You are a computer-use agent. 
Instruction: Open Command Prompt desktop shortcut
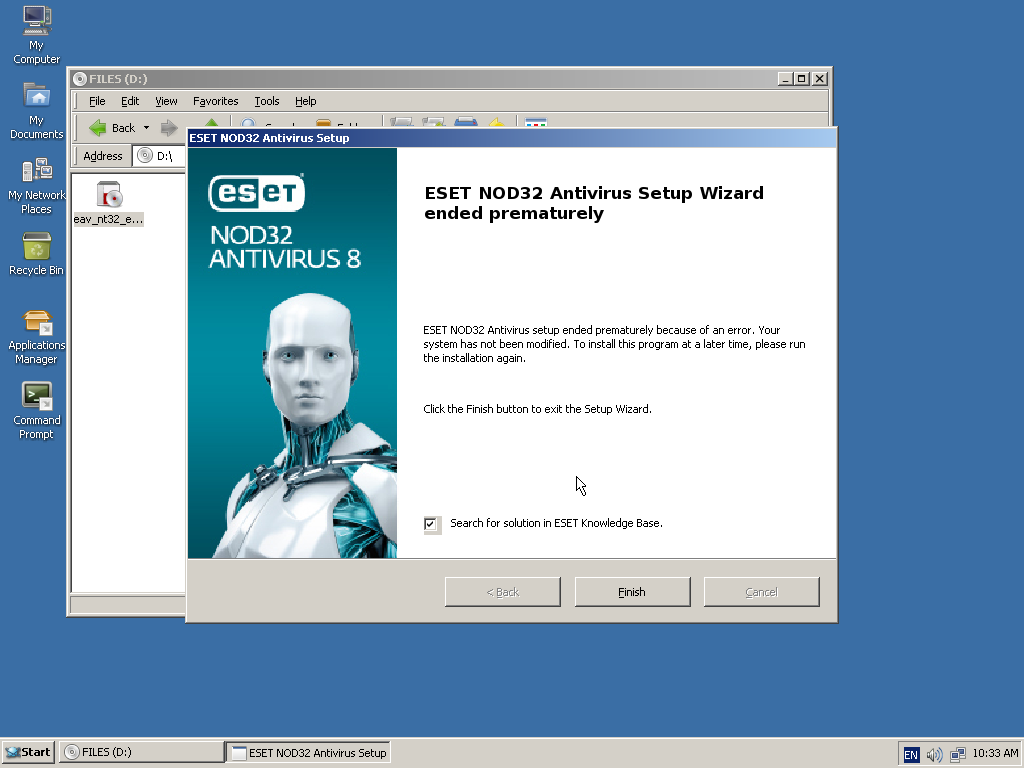[x=37, y=397]
